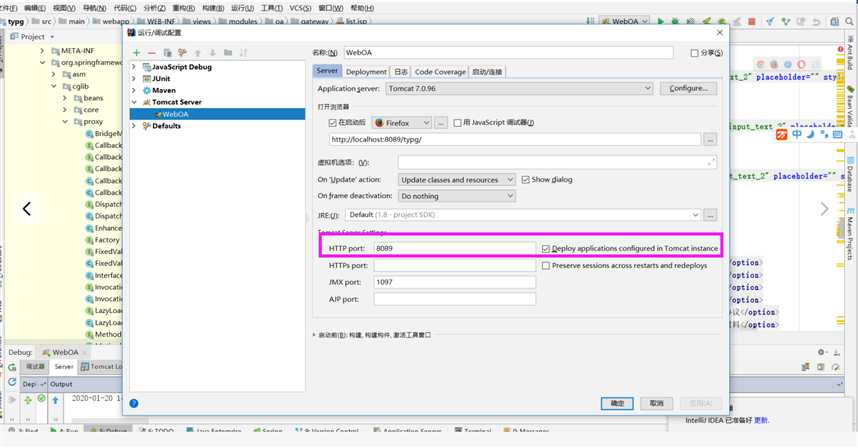Screen dimensions: 858x448
Task: Click Configure... button
Action: click(688, 88)
